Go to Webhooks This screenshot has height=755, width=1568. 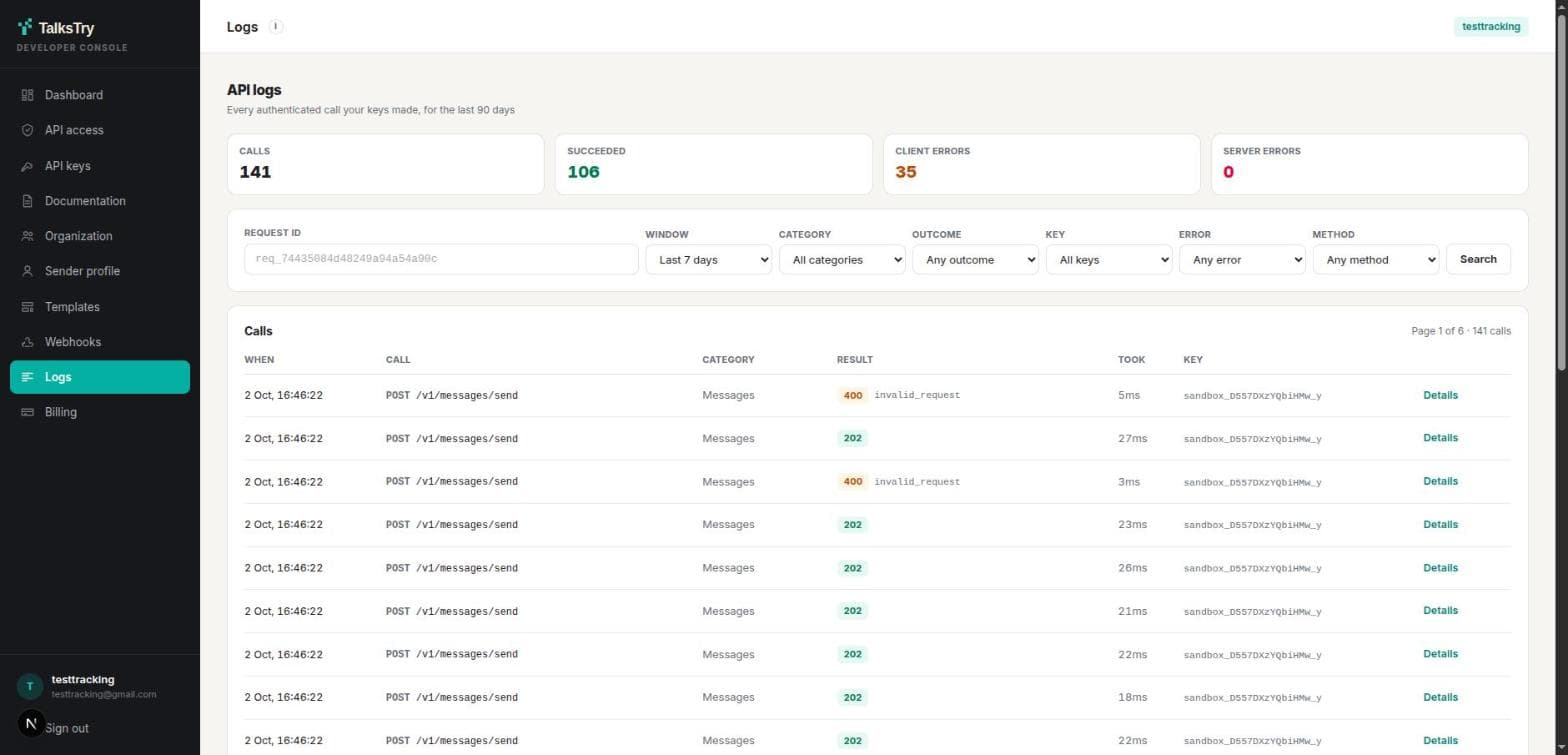[x=100, y=342]
